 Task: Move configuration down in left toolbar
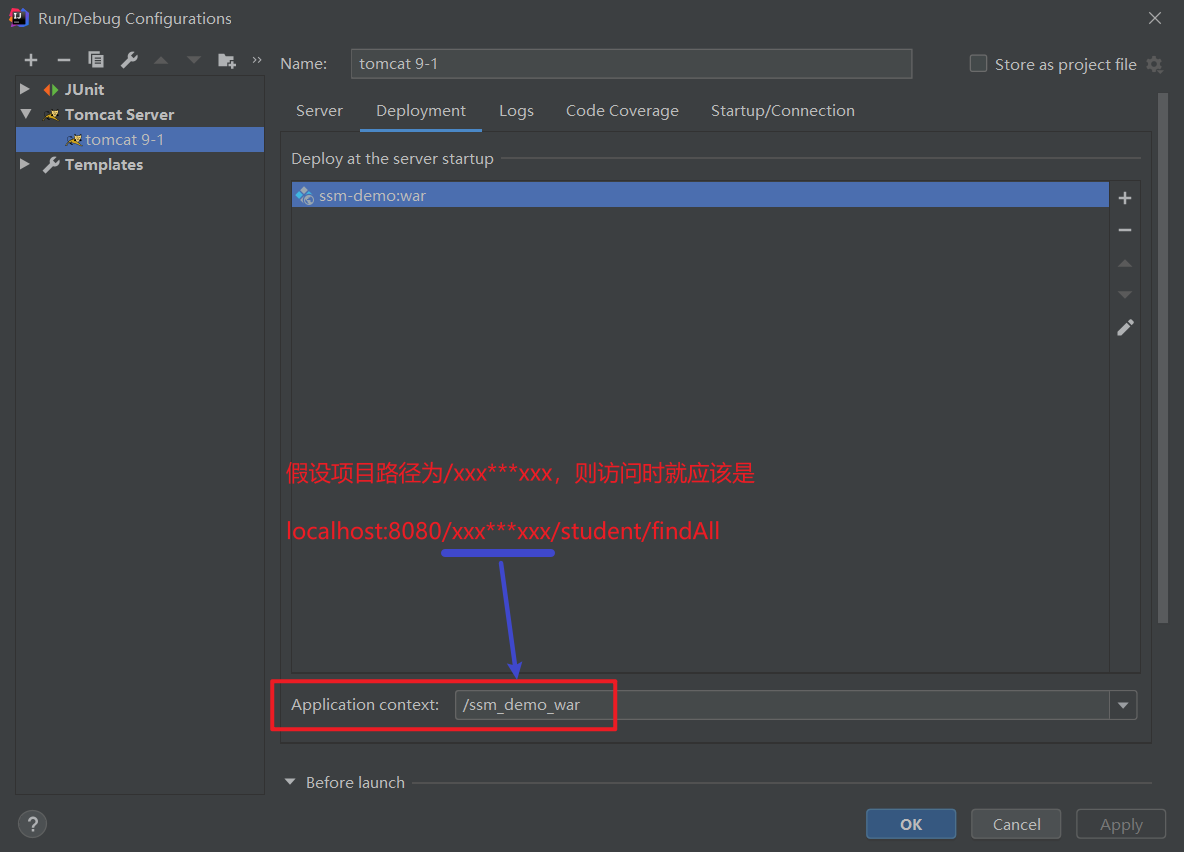point(194,60)
